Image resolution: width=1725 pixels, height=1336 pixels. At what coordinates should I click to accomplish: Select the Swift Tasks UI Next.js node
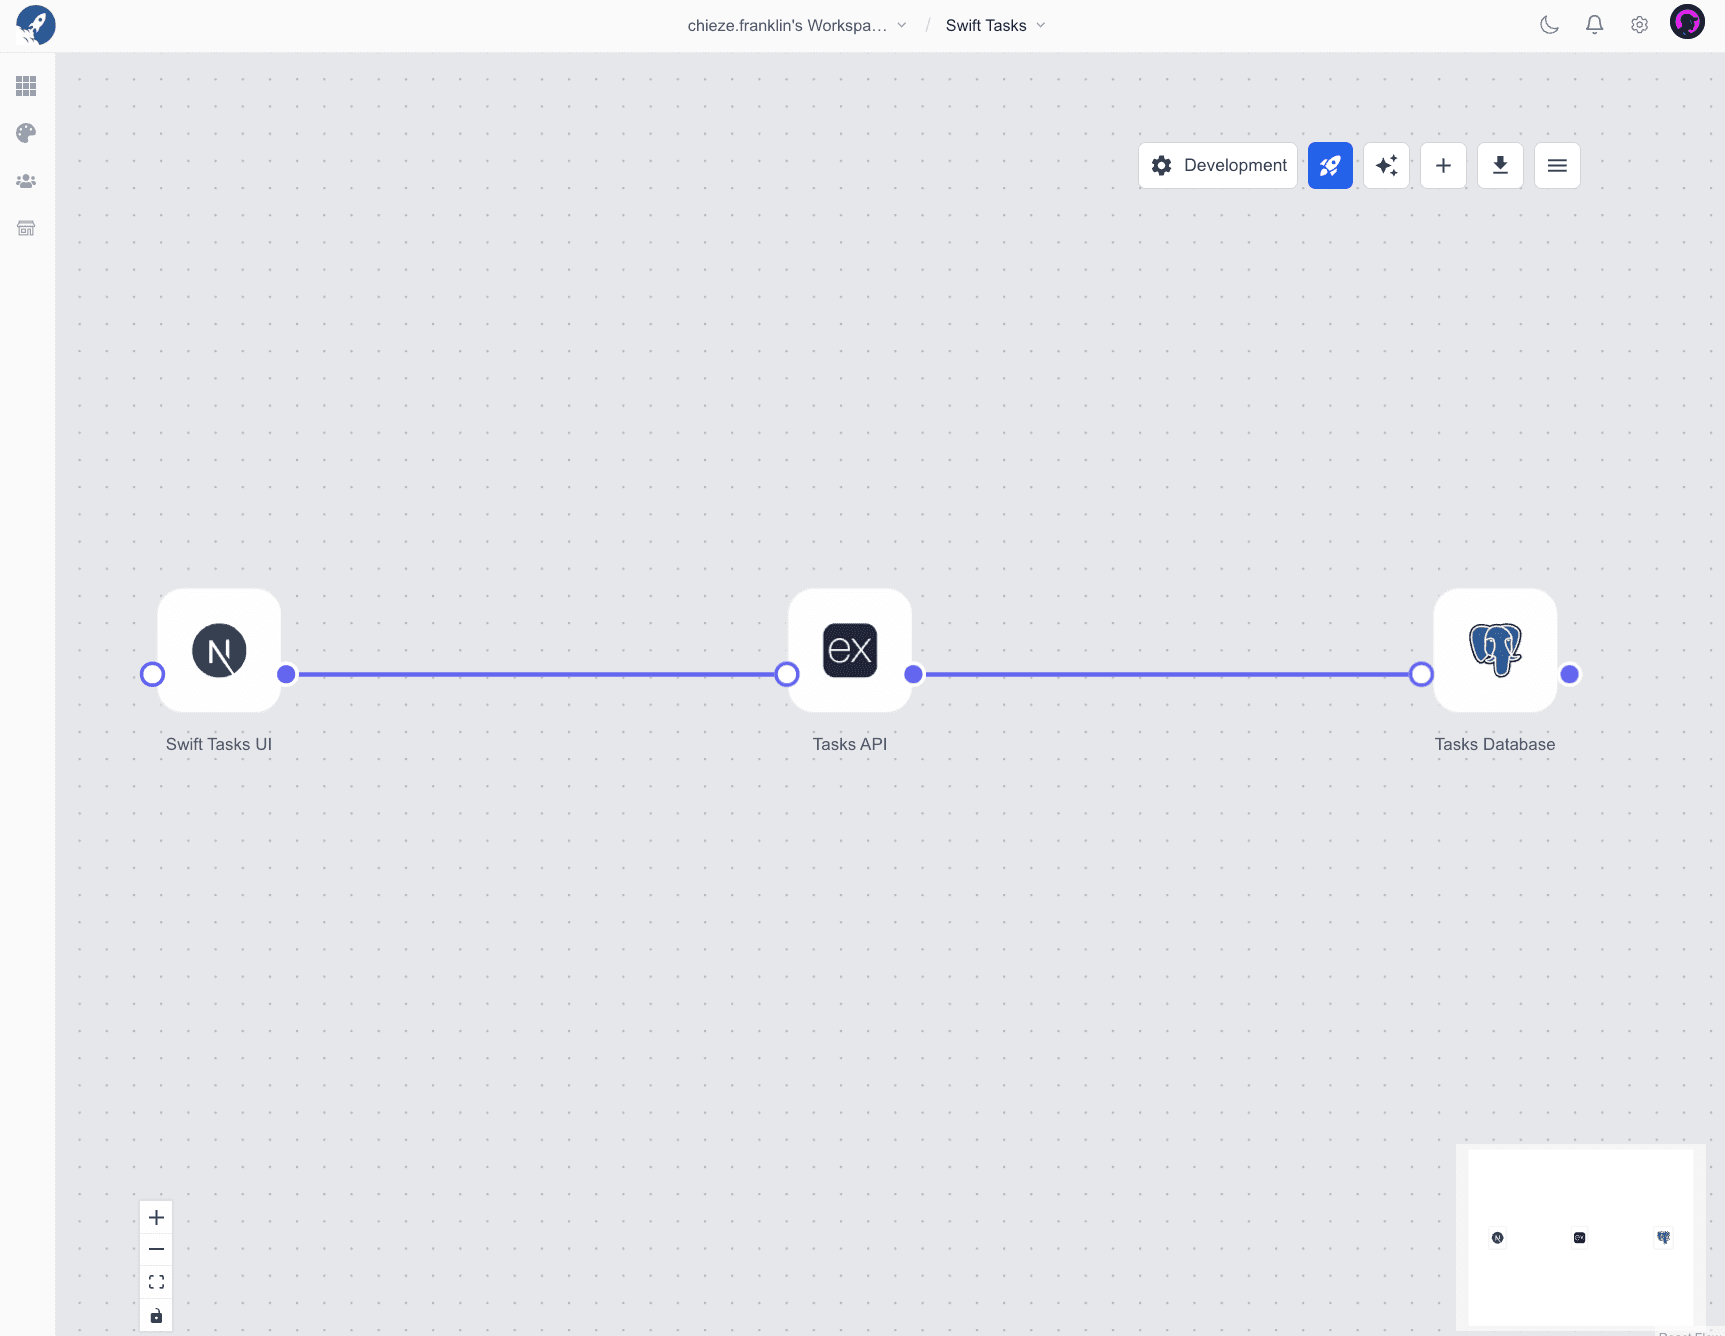[219, 650]
